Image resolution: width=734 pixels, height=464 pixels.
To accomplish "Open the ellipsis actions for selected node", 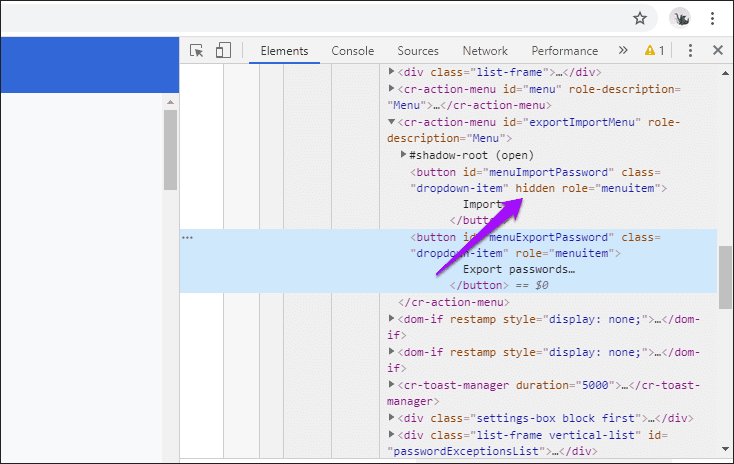I will tap(187, 238).
